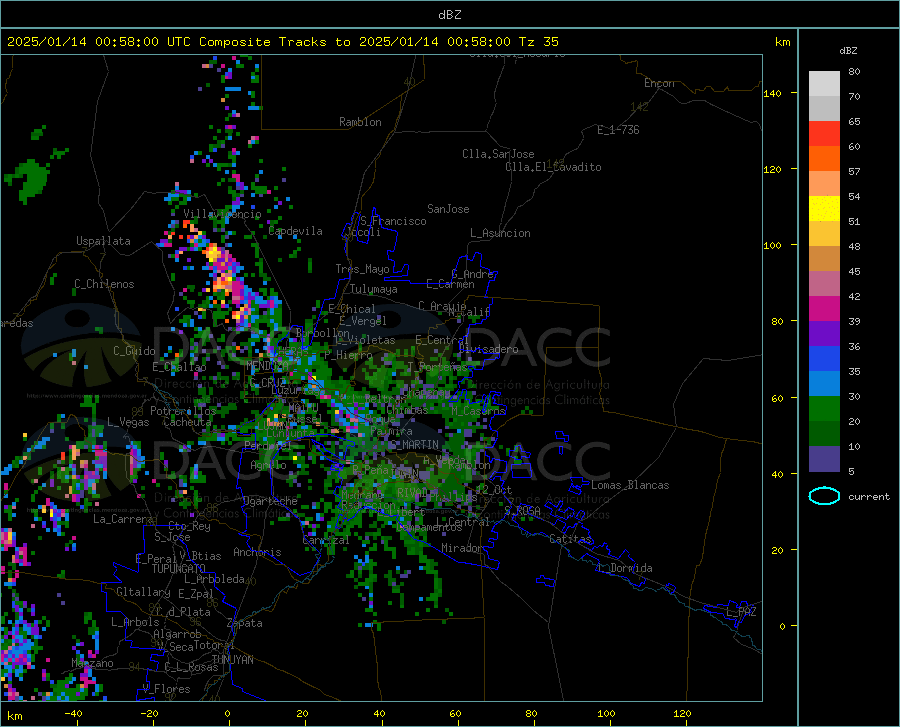Click the 'Tz 35' threshold text

click(x=538, y=42)
